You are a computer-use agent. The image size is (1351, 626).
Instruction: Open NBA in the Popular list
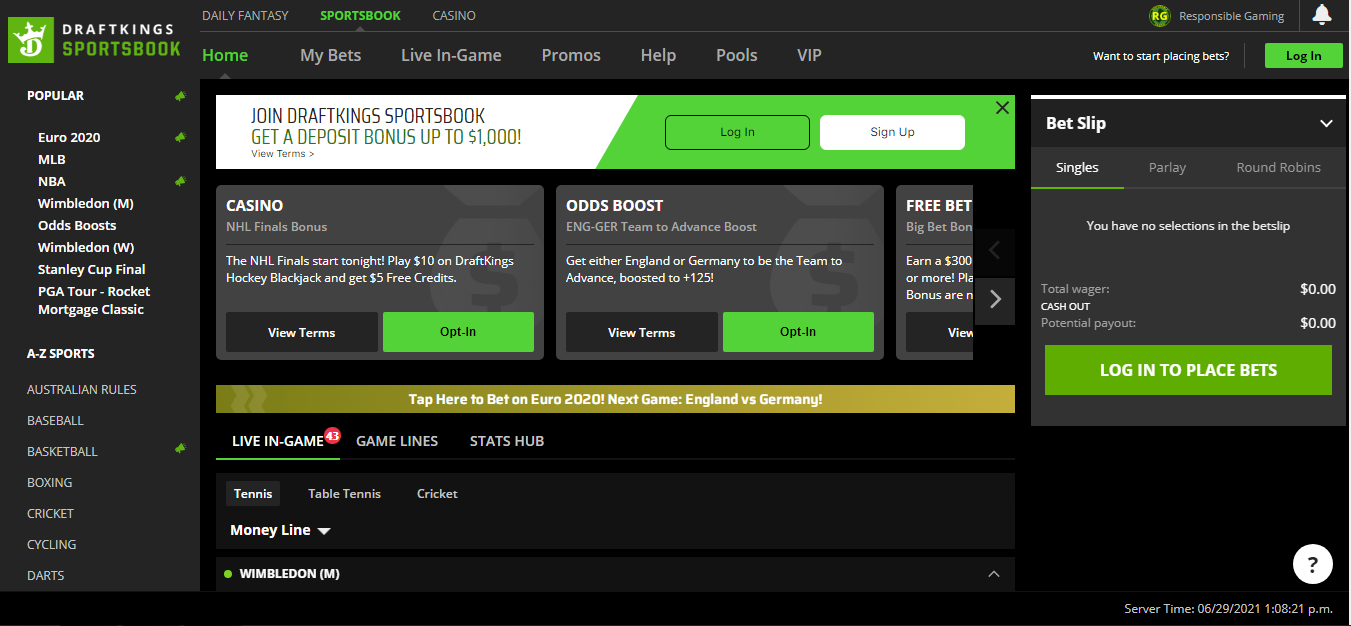[52, 181]
